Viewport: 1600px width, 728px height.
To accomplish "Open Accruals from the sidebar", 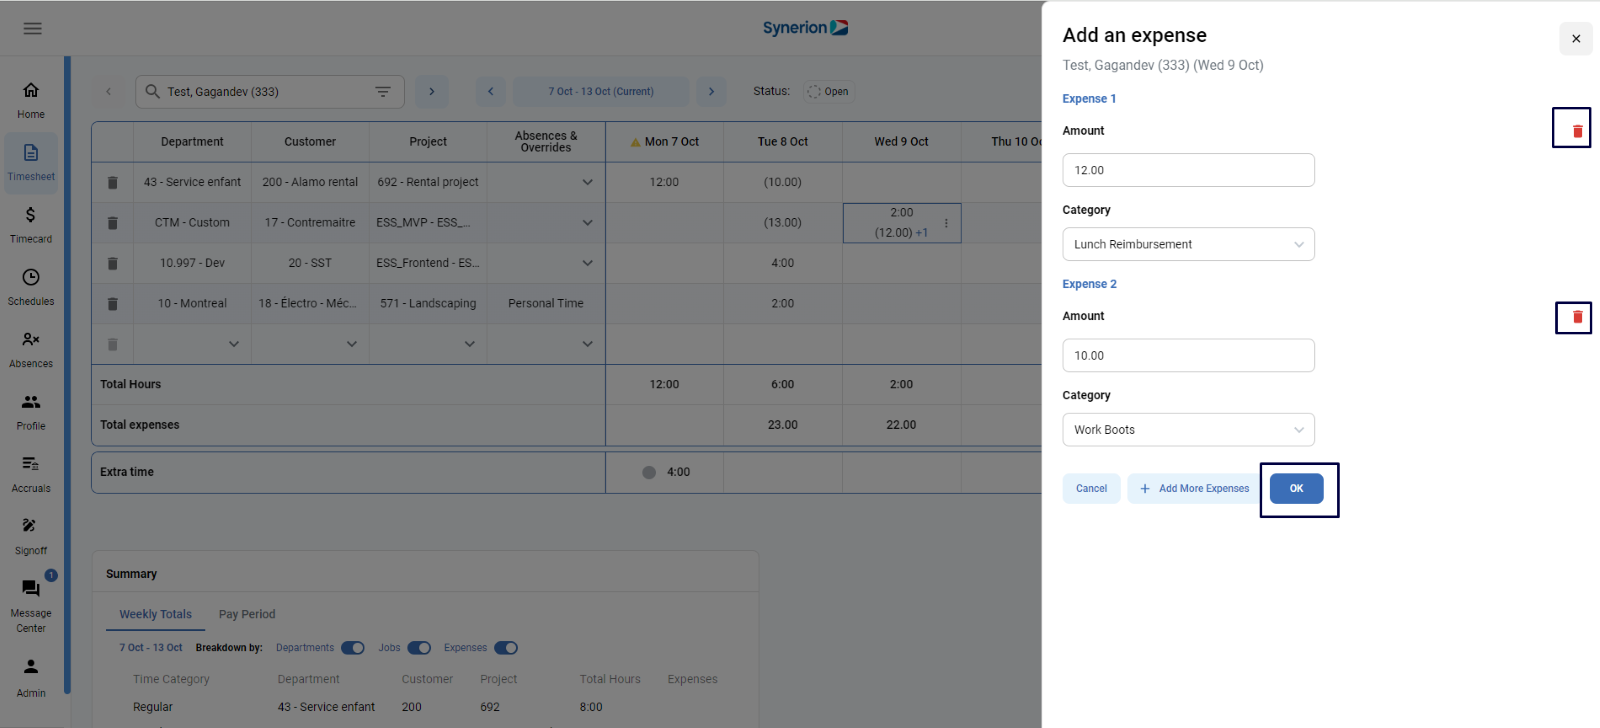I will point(31,474).
